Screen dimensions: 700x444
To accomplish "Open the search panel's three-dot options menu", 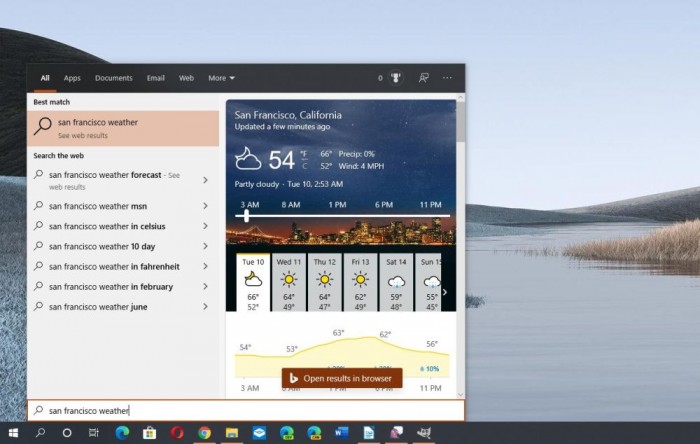I will (447, 78).
